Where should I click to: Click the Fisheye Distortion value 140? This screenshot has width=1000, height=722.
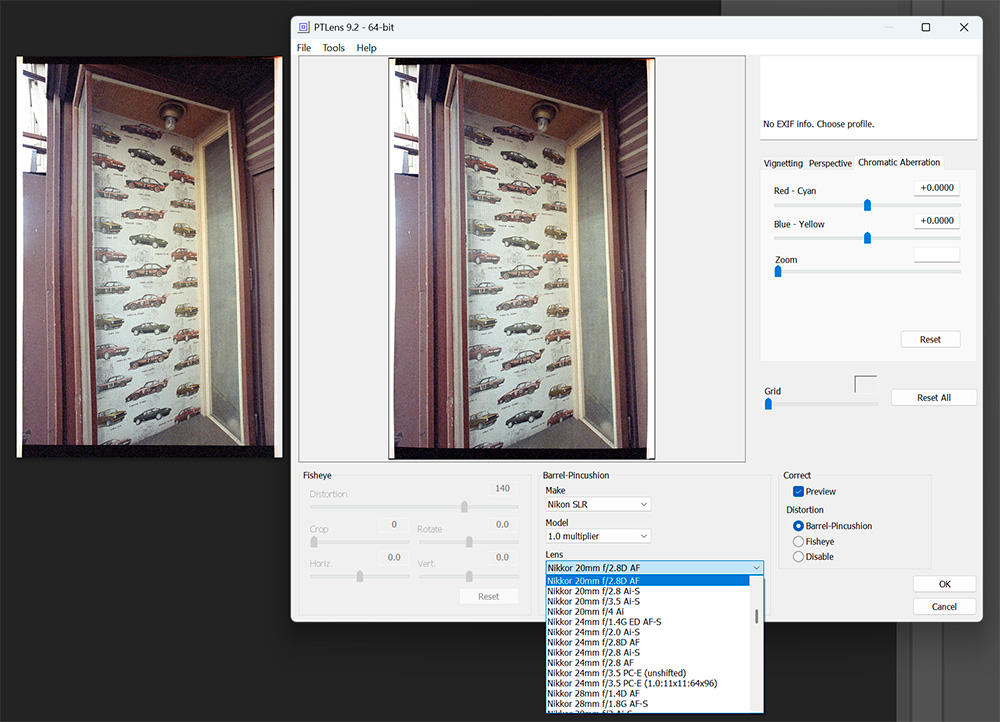(503, 489)
